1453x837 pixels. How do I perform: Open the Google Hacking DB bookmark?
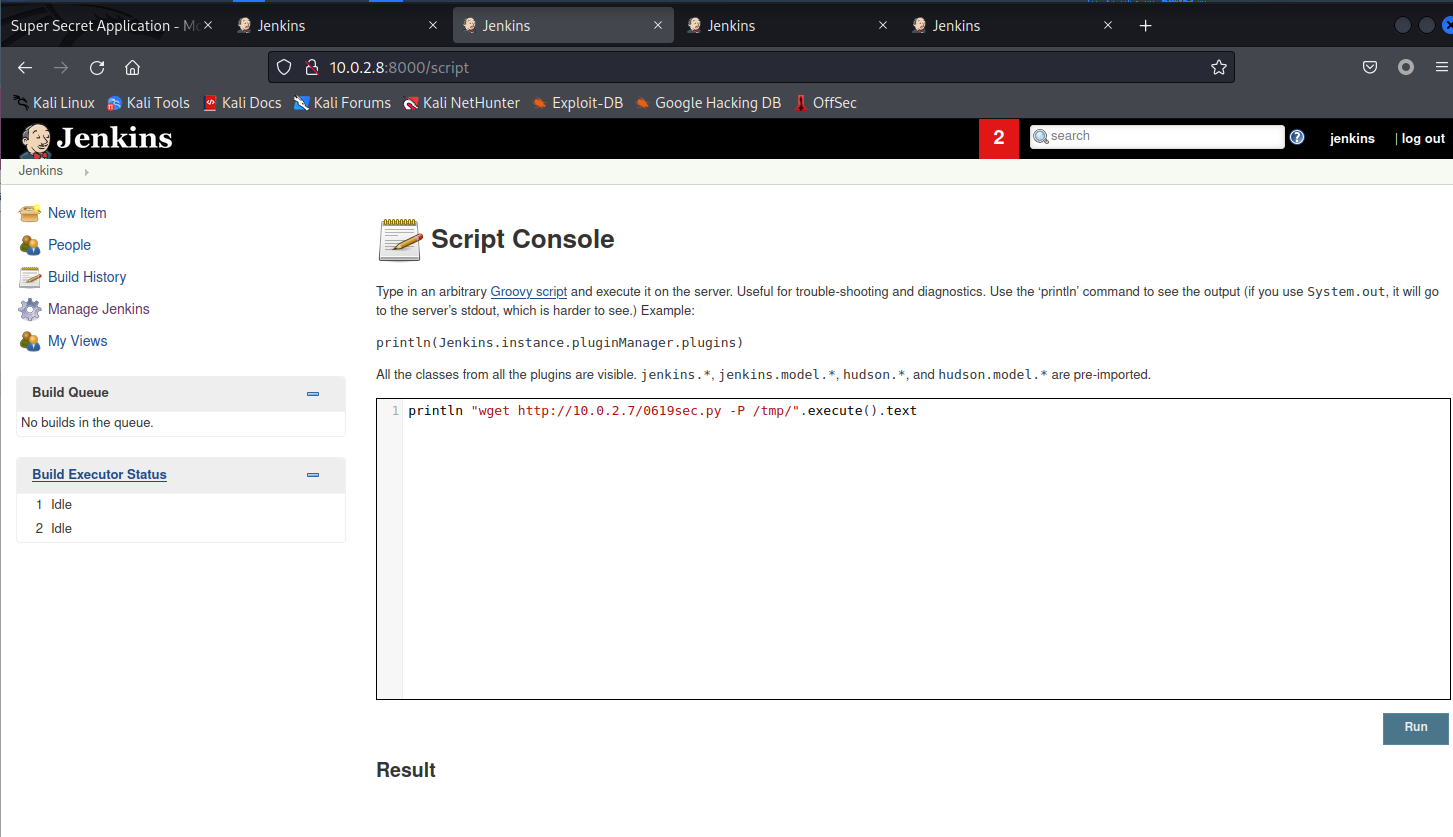coord(708,103)
